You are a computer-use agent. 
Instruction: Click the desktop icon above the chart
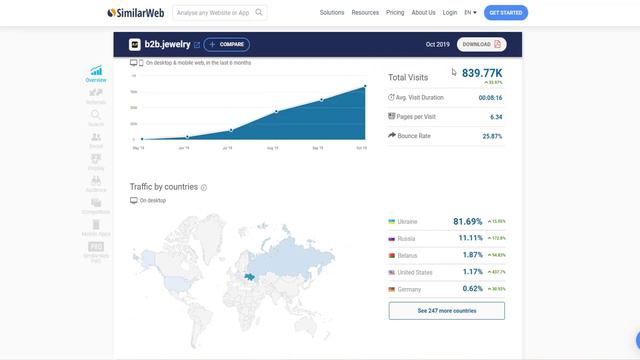tap(133, 62)
